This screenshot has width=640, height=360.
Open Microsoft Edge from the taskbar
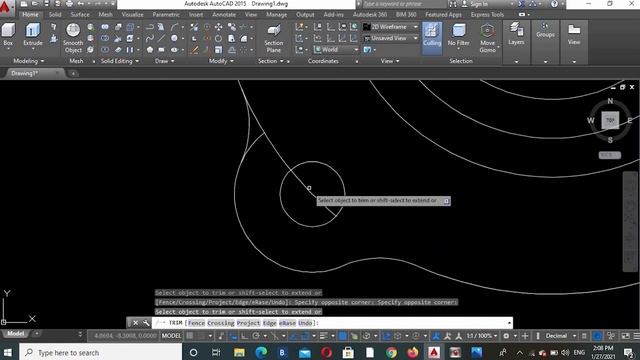[x=261, y=352]
